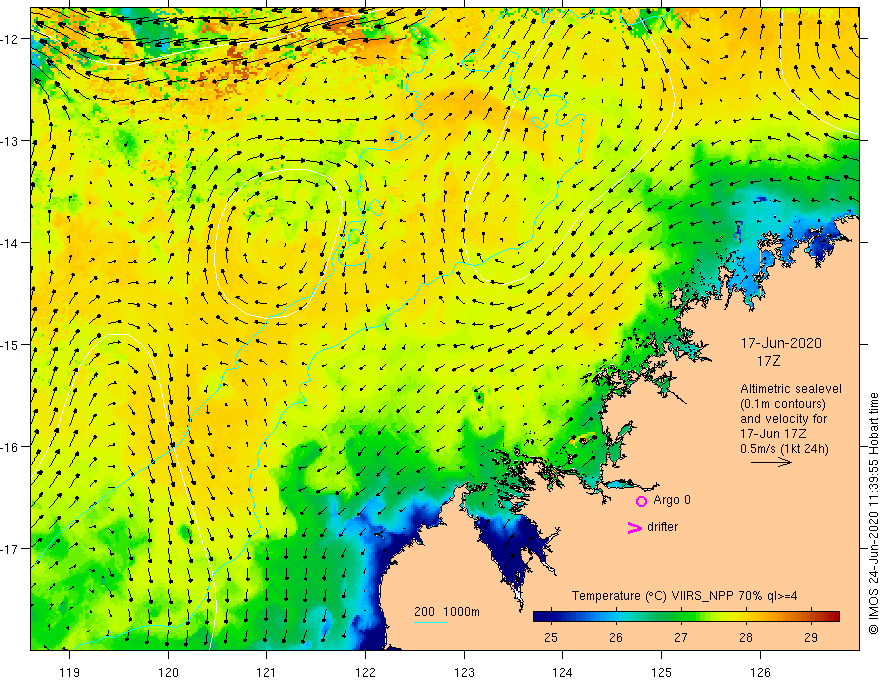Click the colorbar value '25'
This screenshot has width=880, height=680.
551,638
